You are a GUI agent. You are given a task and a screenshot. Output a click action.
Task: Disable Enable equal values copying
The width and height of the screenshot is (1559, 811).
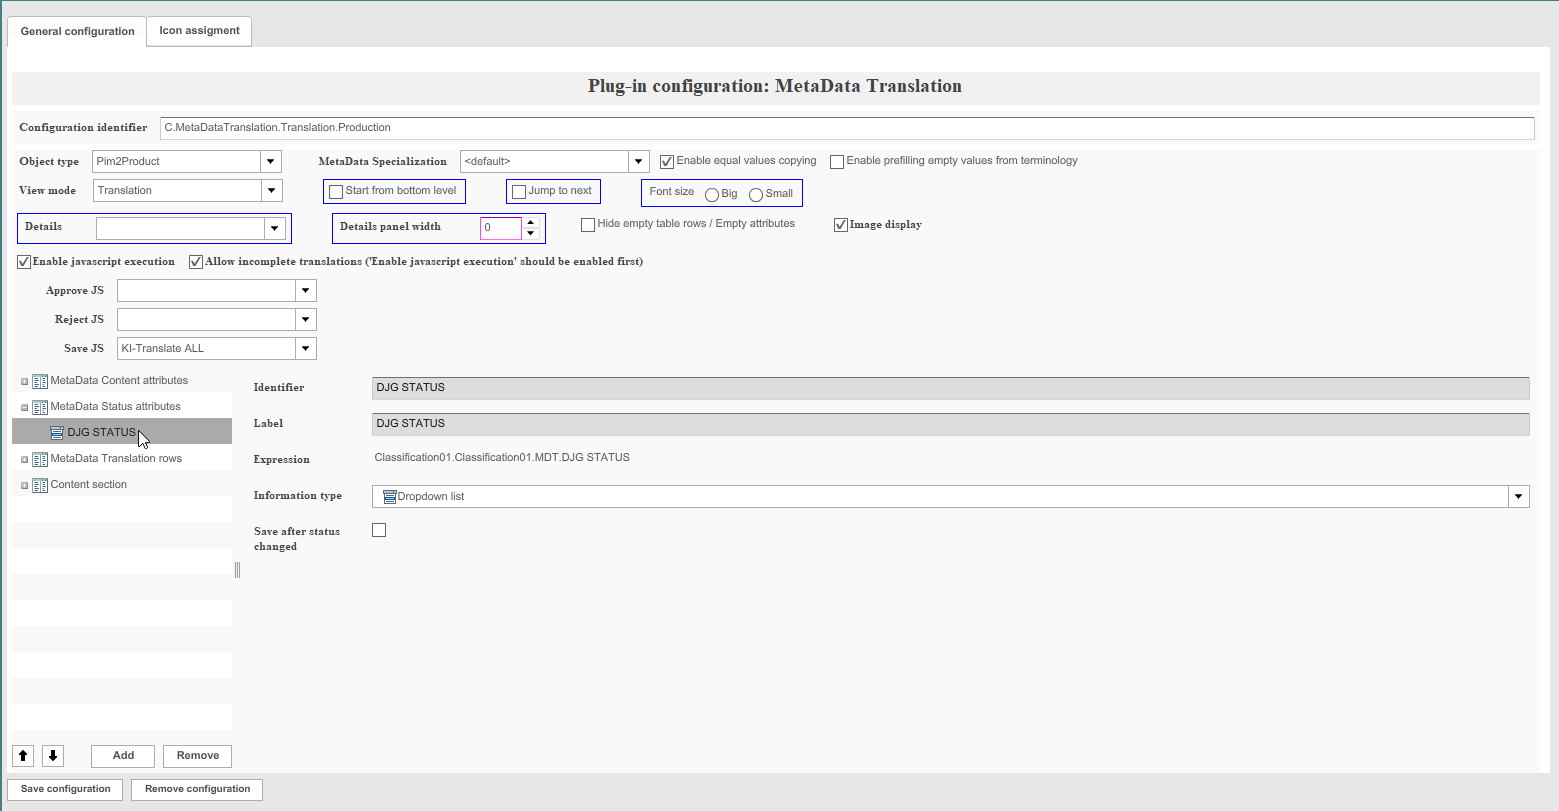(666, 160)
